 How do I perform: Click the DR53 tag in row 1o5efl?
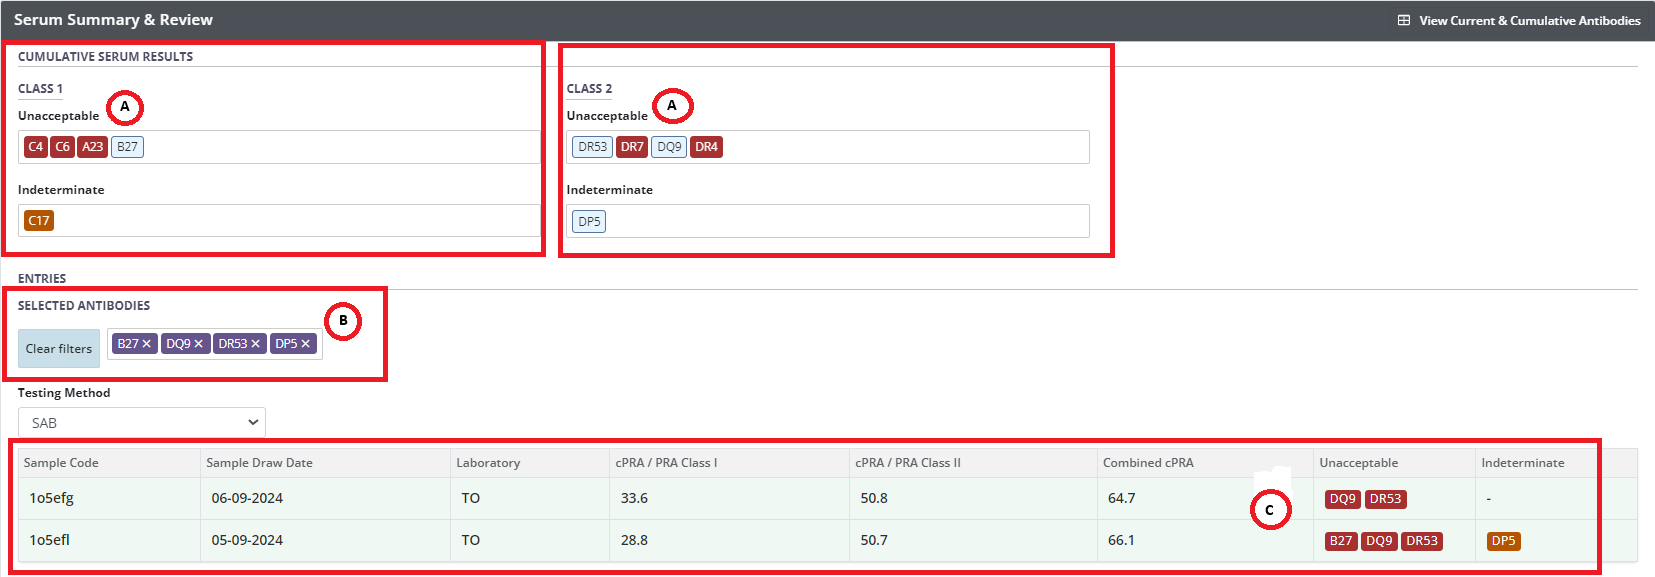coord(1422,541)
